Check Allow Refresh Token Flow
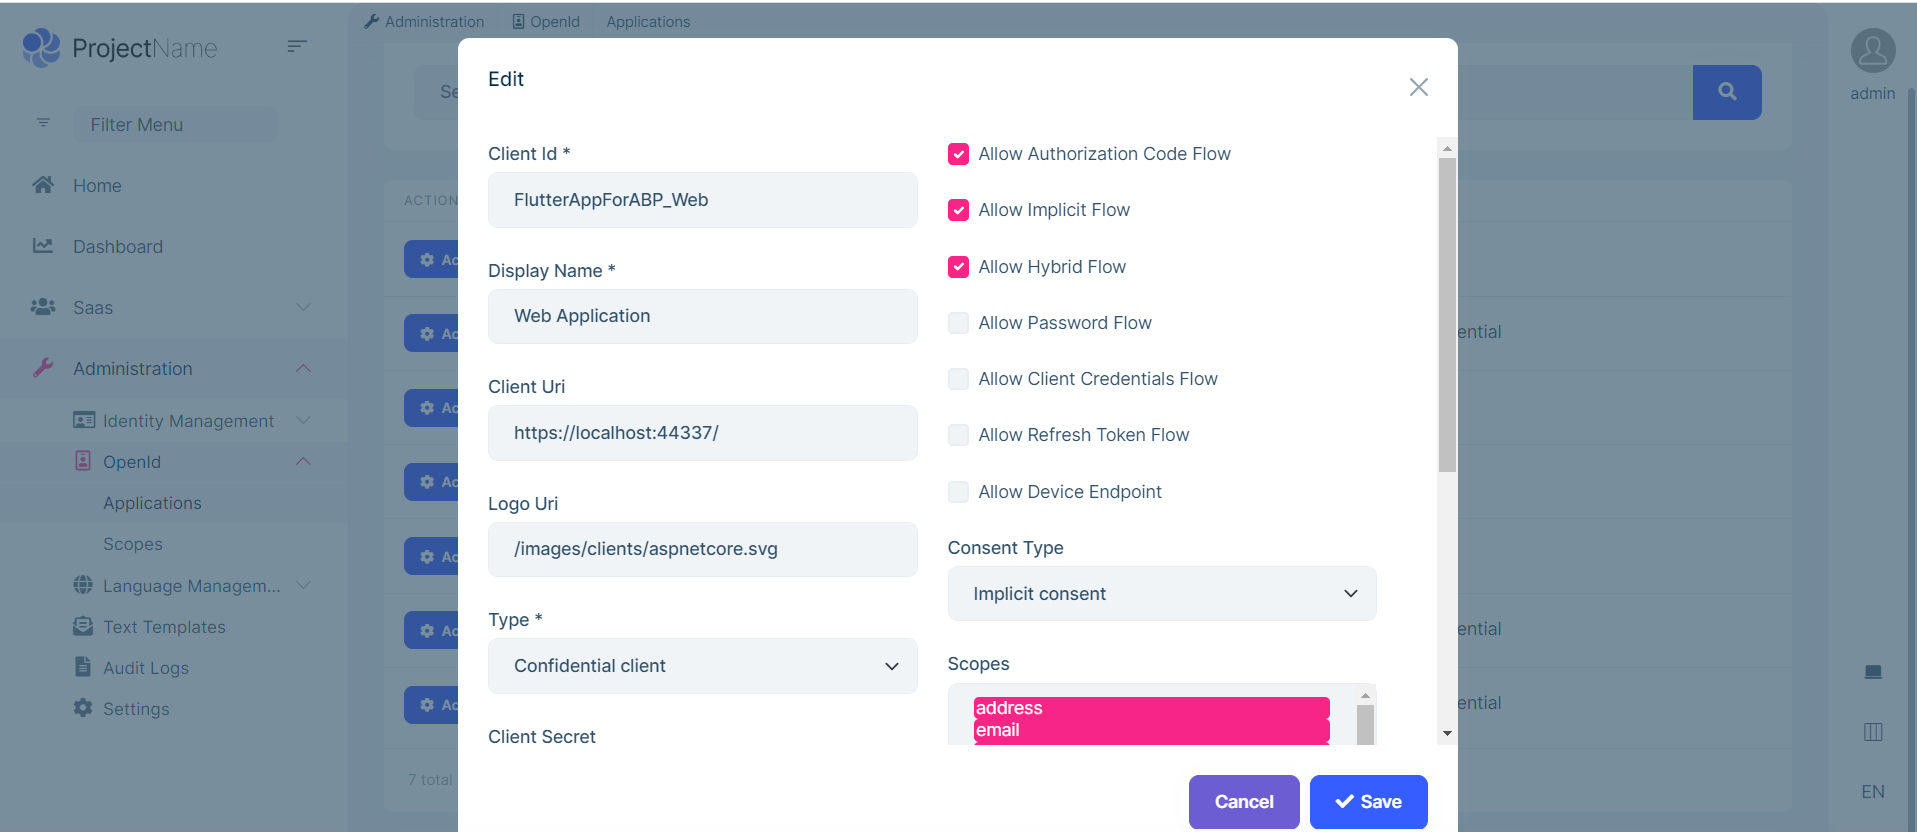This screenshot has height=832, width=1917. point(958,435)
